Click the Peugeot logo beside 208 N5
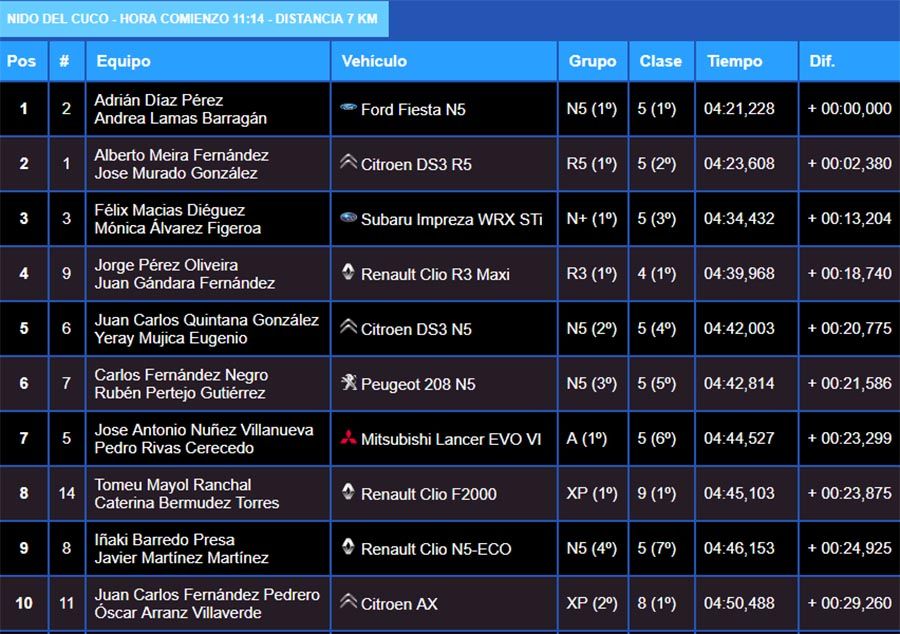900x634 pixels. 348,382
